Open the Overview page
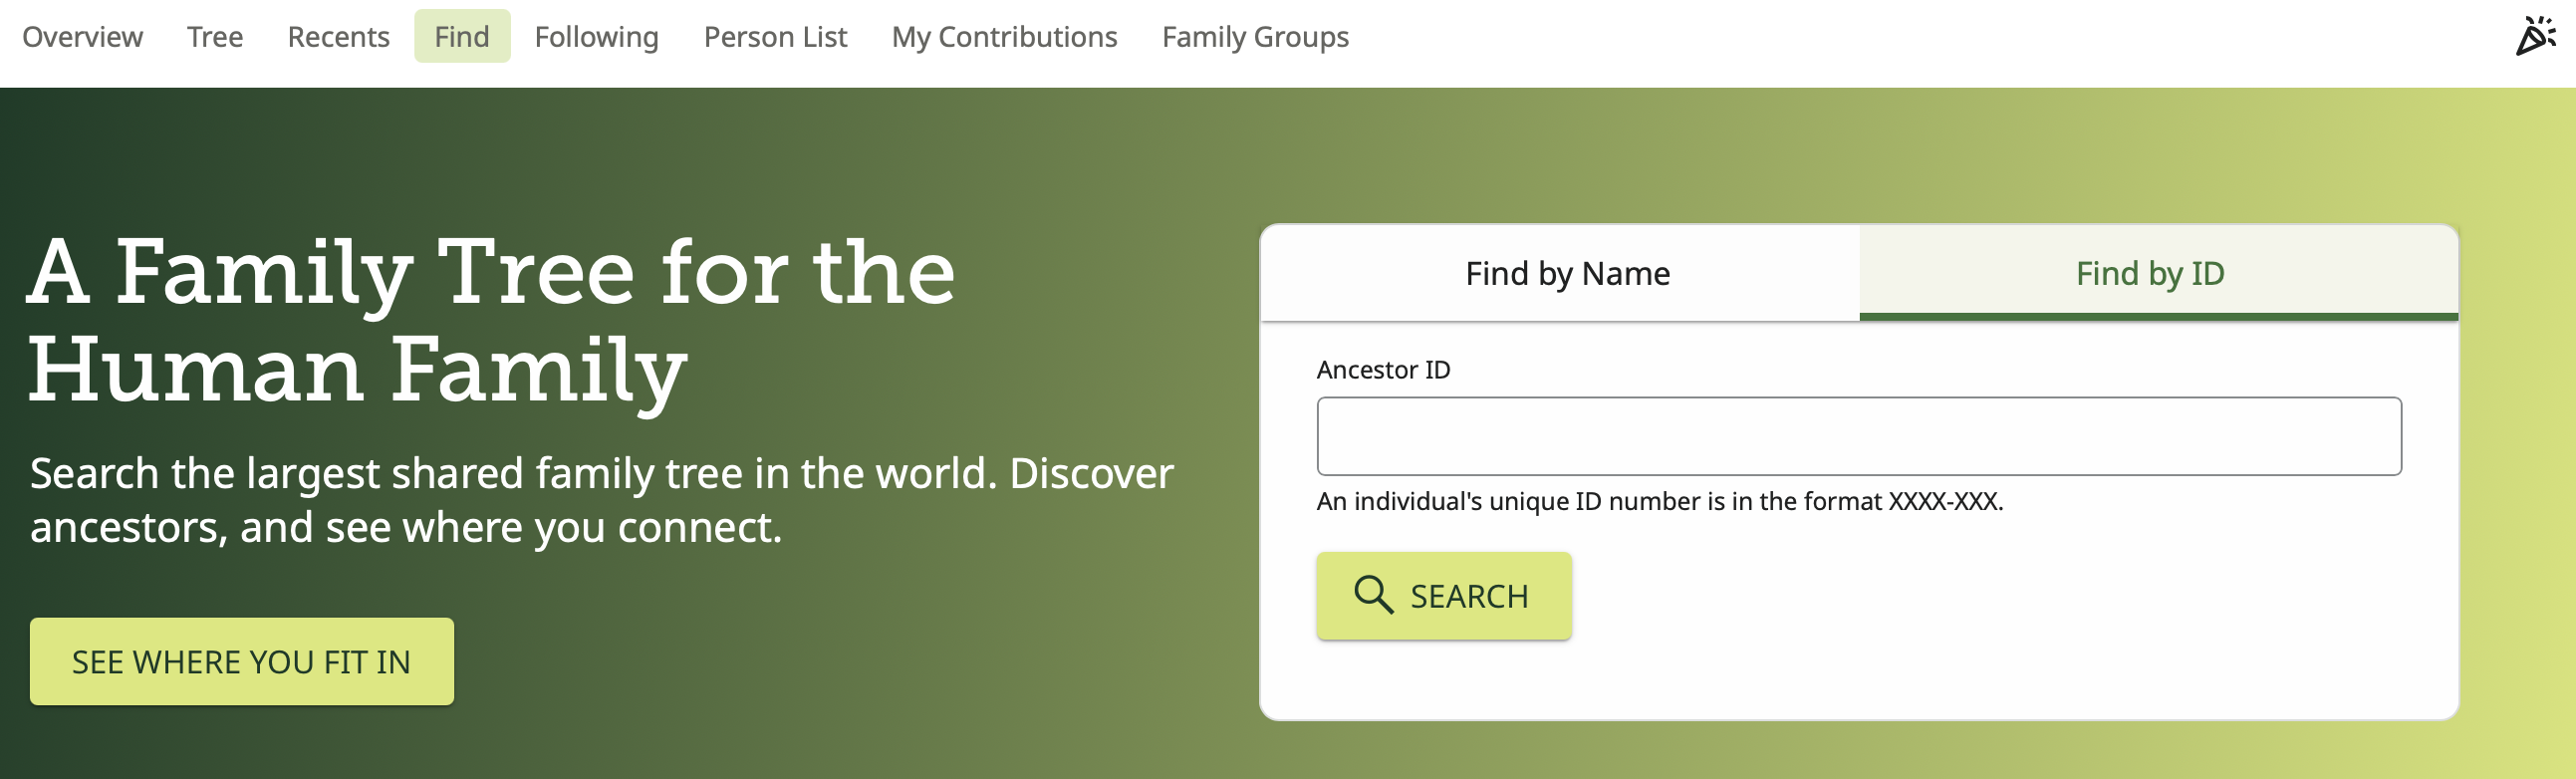The height and width of the screenshot is (779, 2576). click(x=82, y=37)
